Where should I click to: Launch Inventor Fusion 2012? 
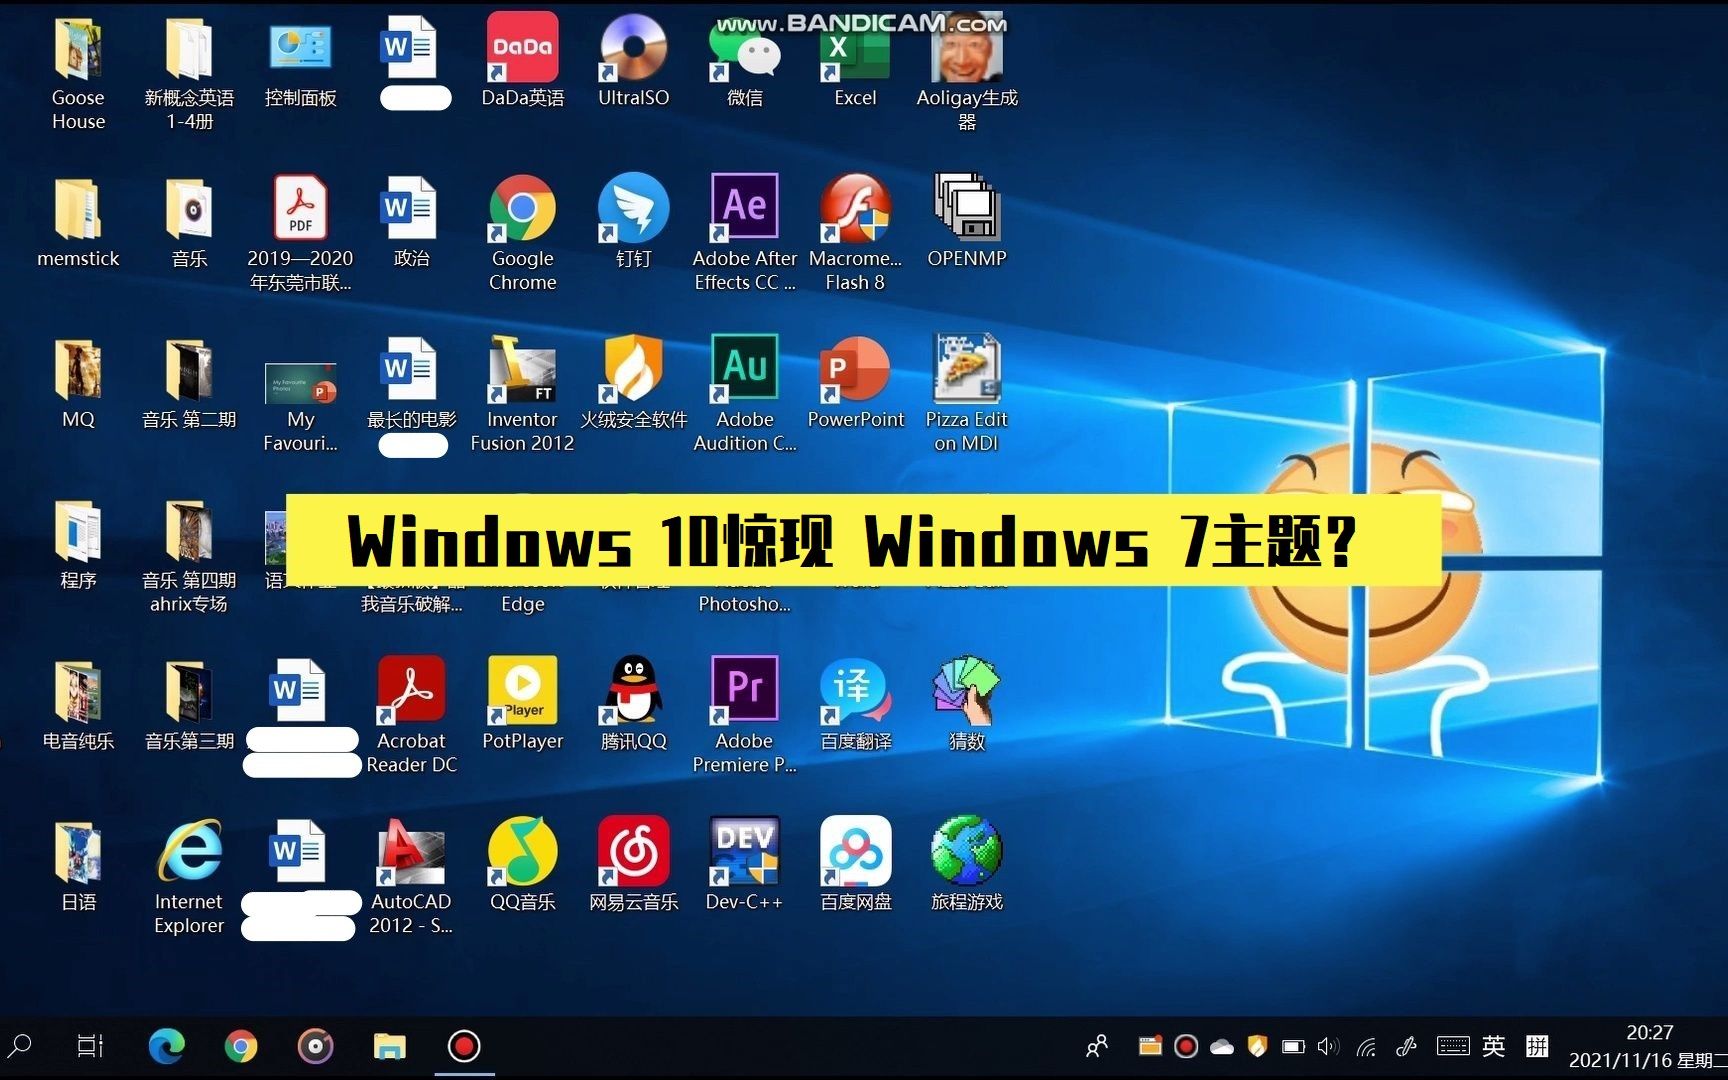coord(522,394)
